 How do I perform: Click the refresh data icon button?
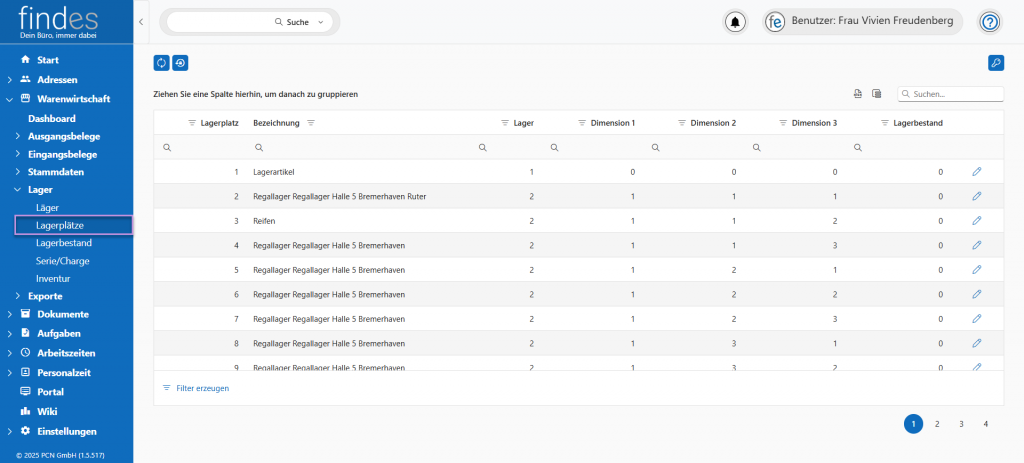coord(161,63)
